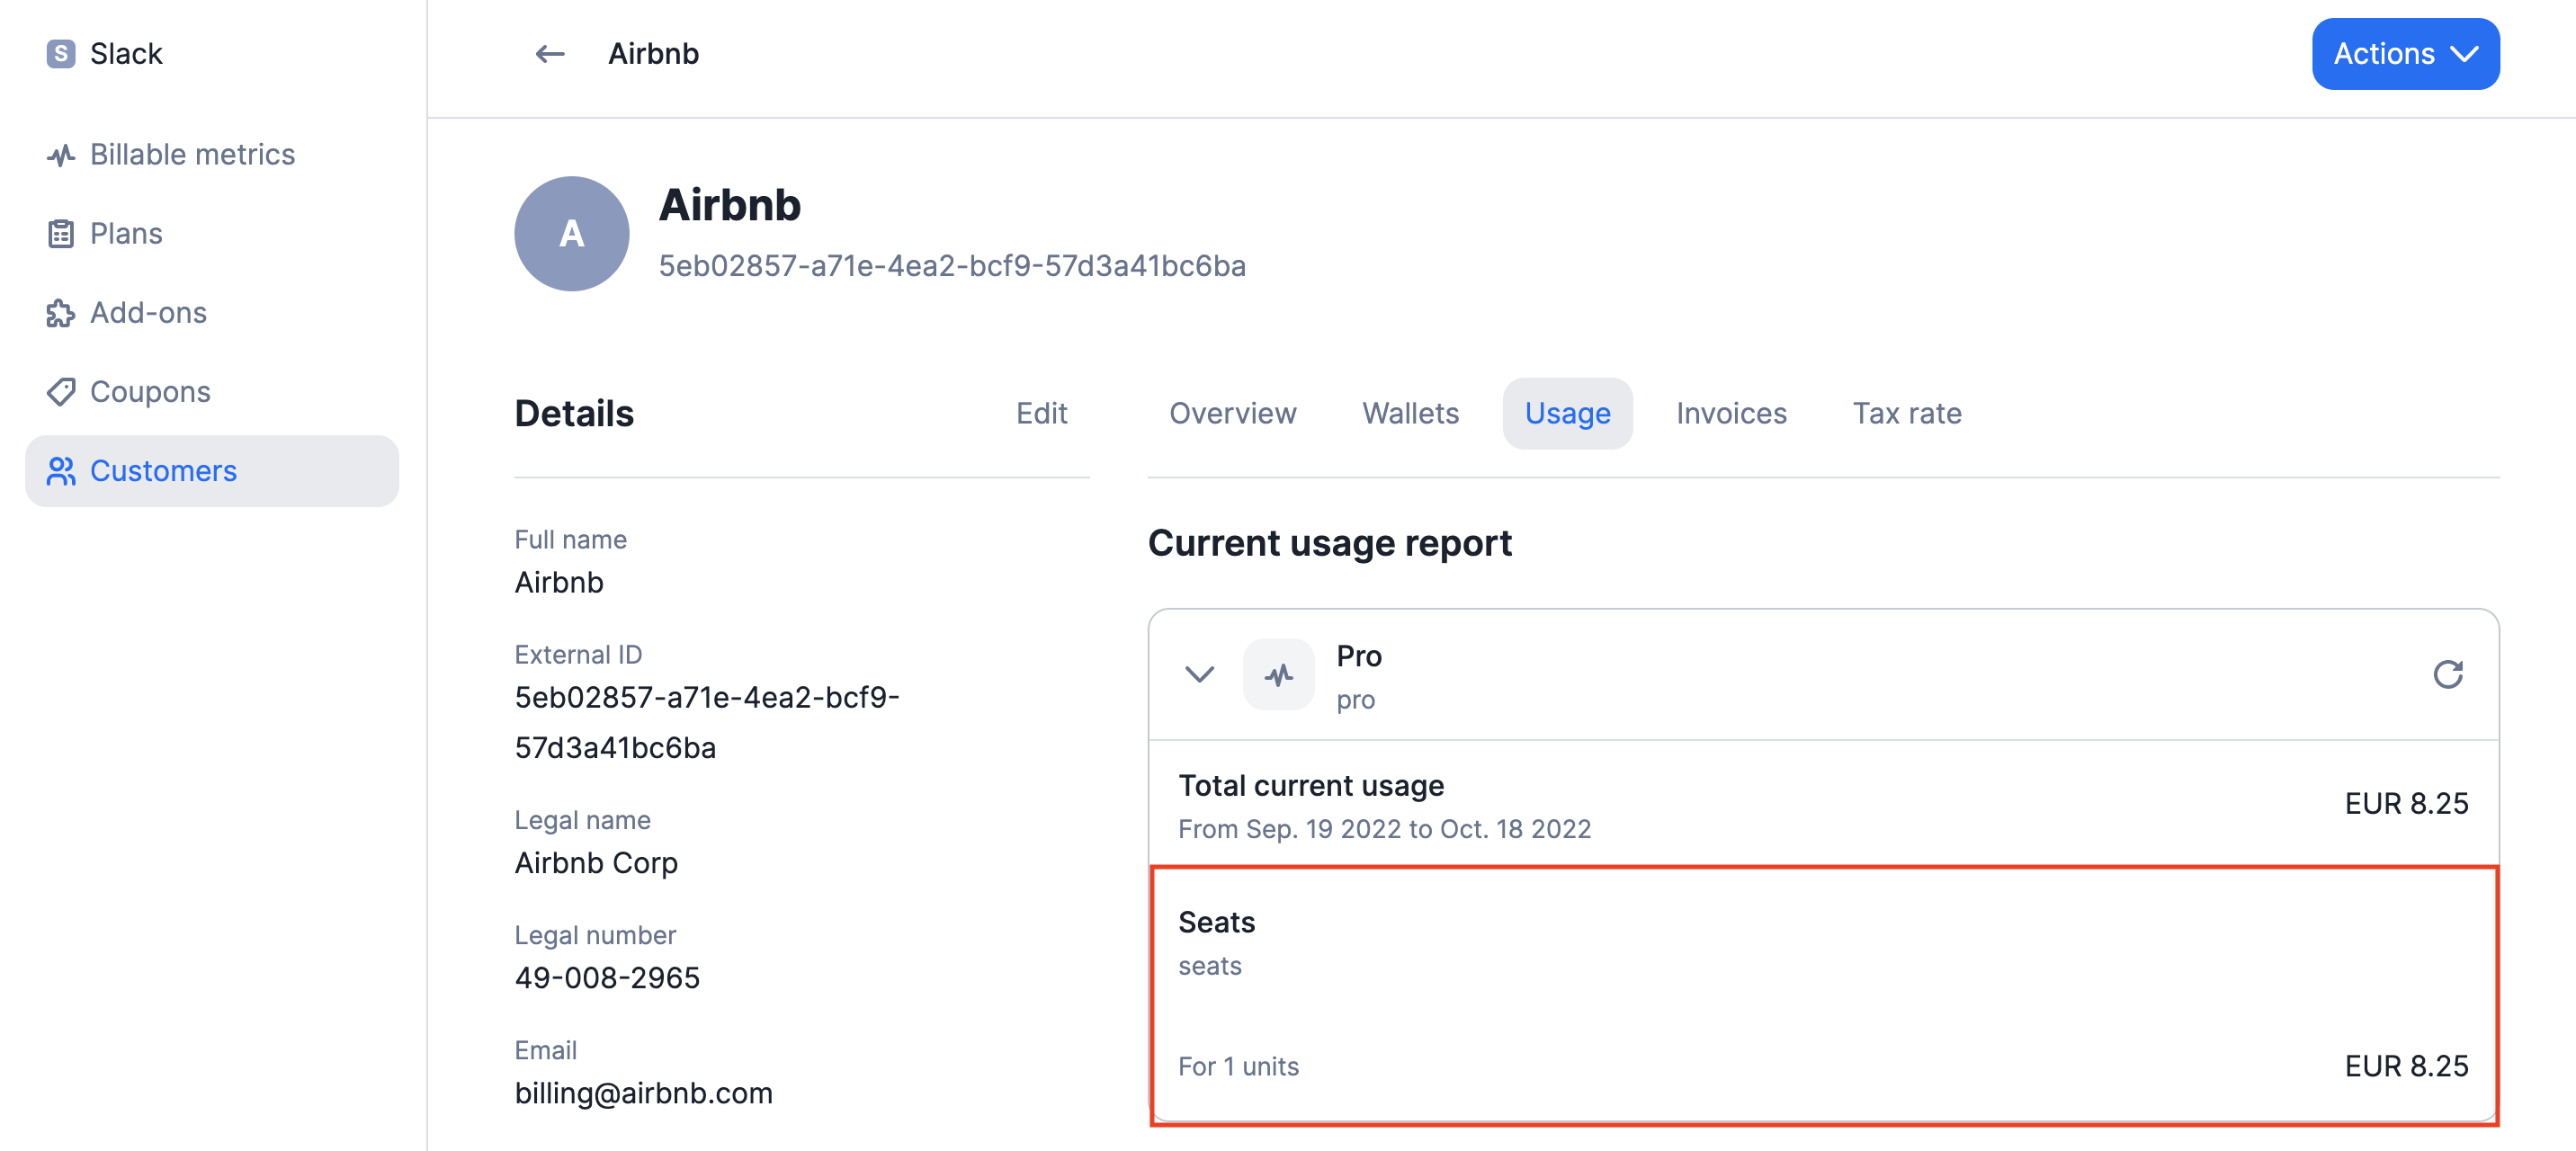The width and height of the screenshot is (2576, 1151).
Task: Click Edit next to Details
Action: 1040,413
